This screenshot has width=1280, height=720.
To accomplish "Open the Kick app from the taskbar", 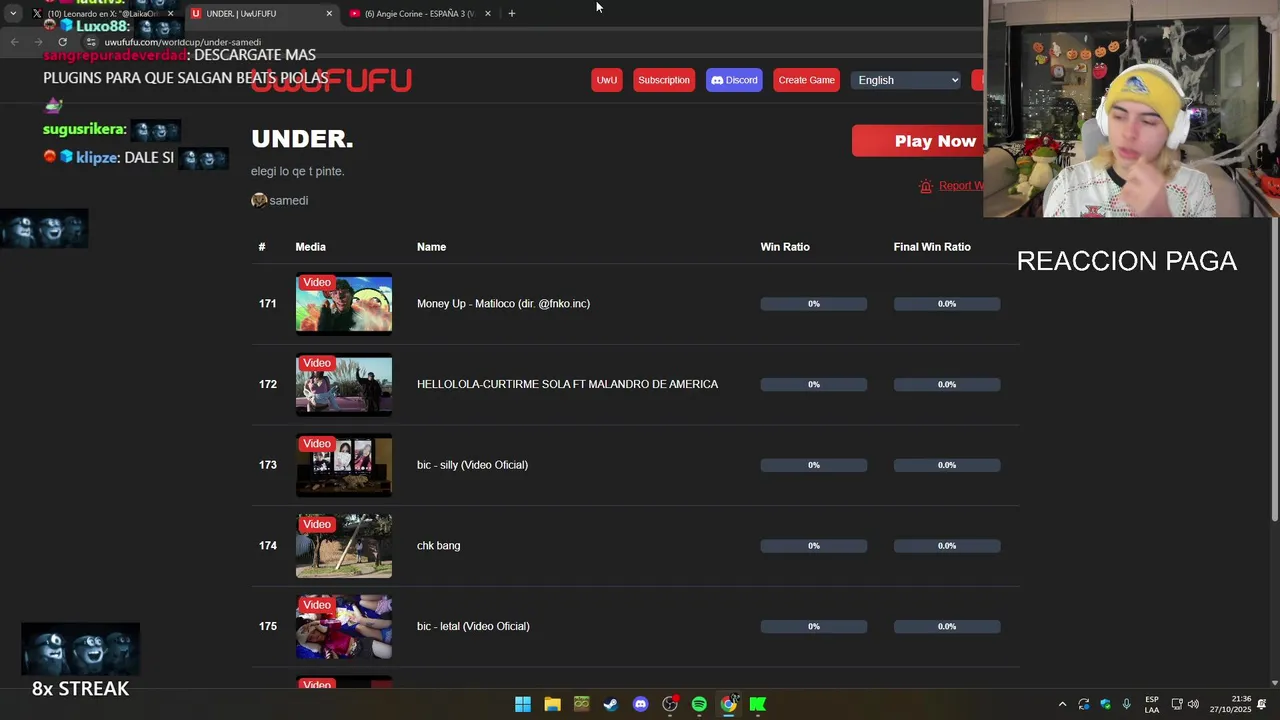I will pyautogui.click(x=758, y=704).
